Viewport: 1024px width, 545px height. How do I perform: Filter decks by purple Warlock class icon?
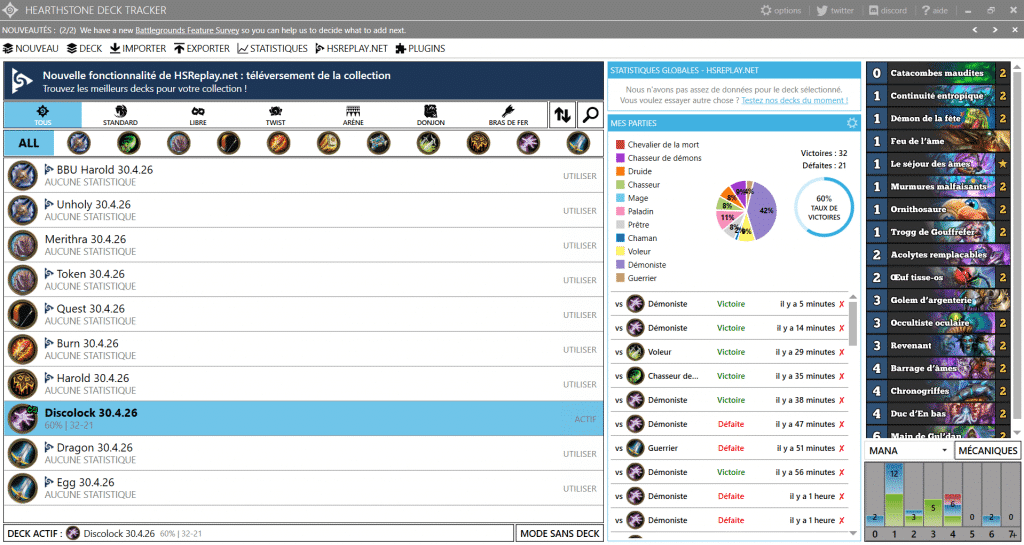point(528,142)
